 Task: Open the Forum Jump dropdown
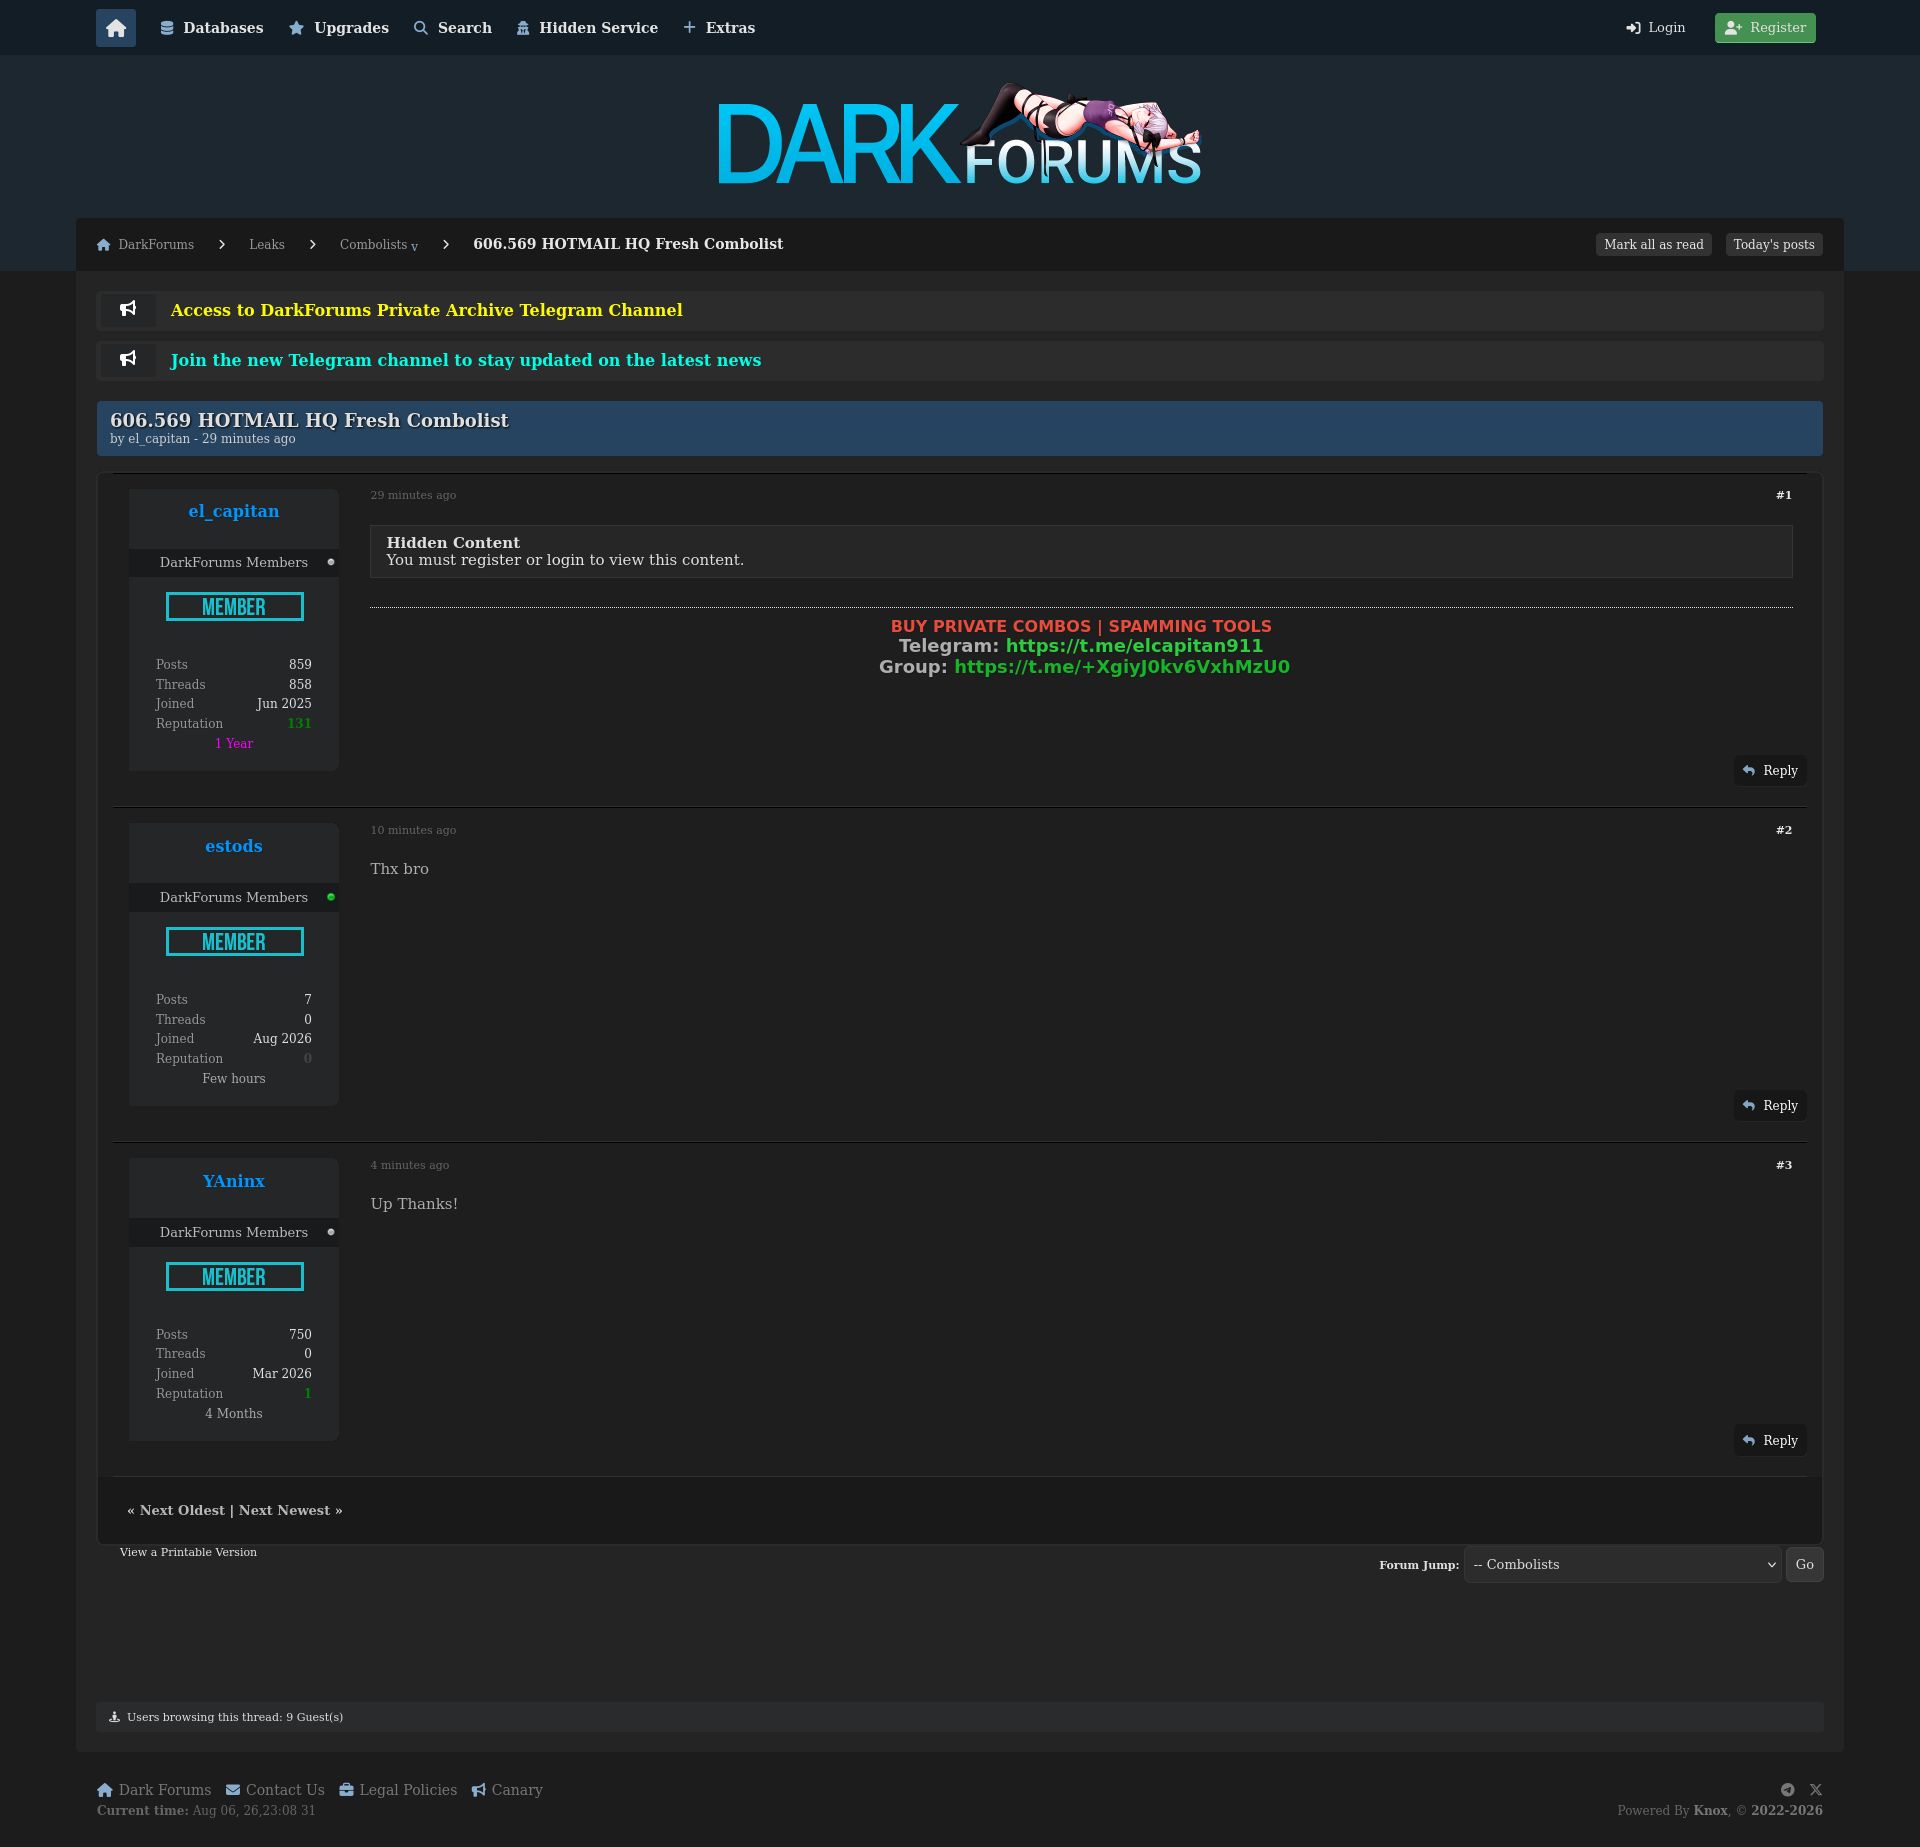coord(1622,1565)
